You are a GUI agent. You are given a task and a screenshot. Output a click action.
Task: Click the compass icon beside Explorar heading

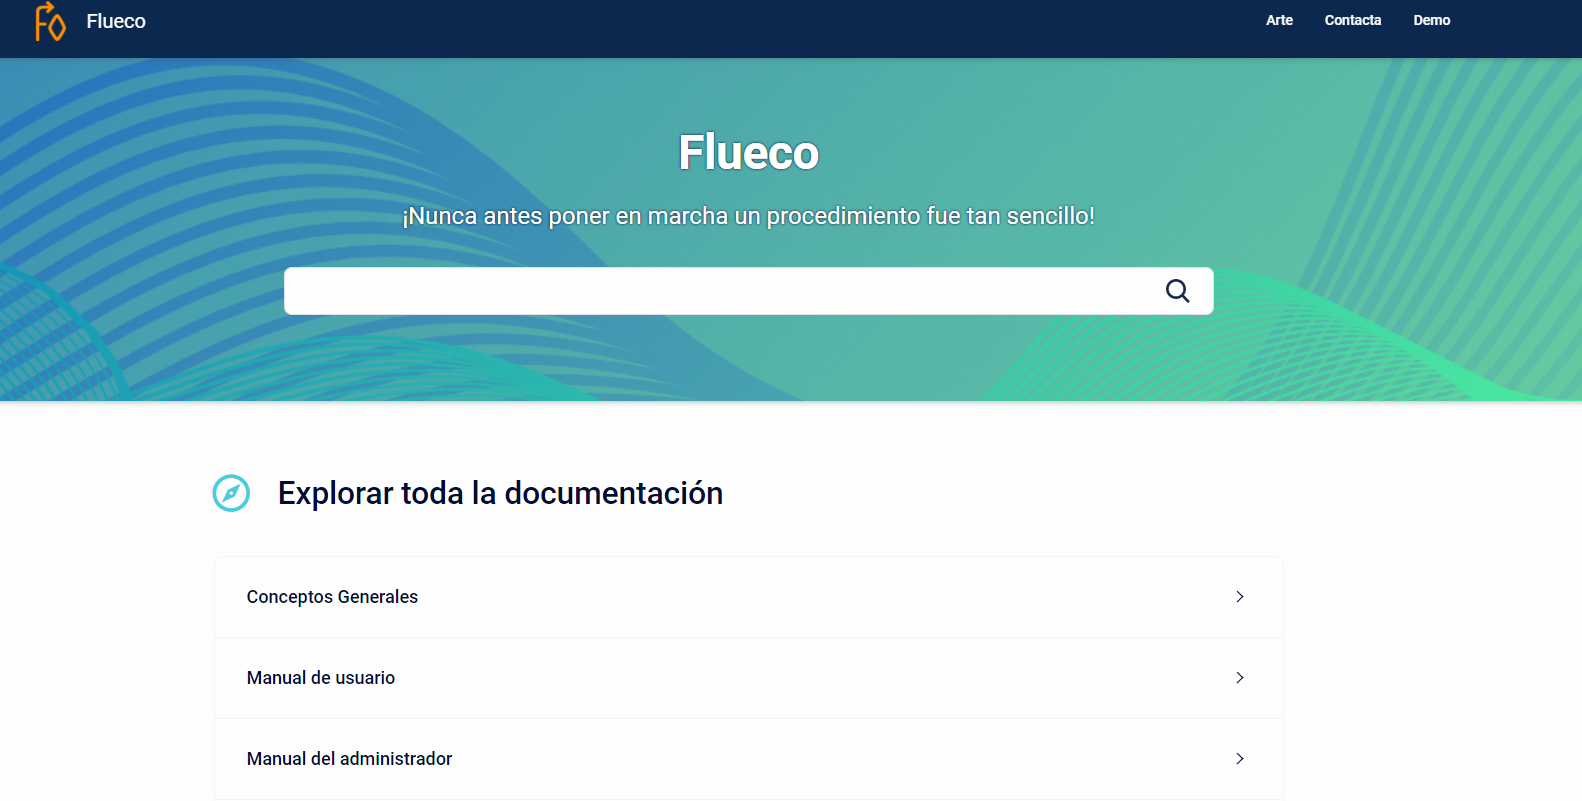231,493
